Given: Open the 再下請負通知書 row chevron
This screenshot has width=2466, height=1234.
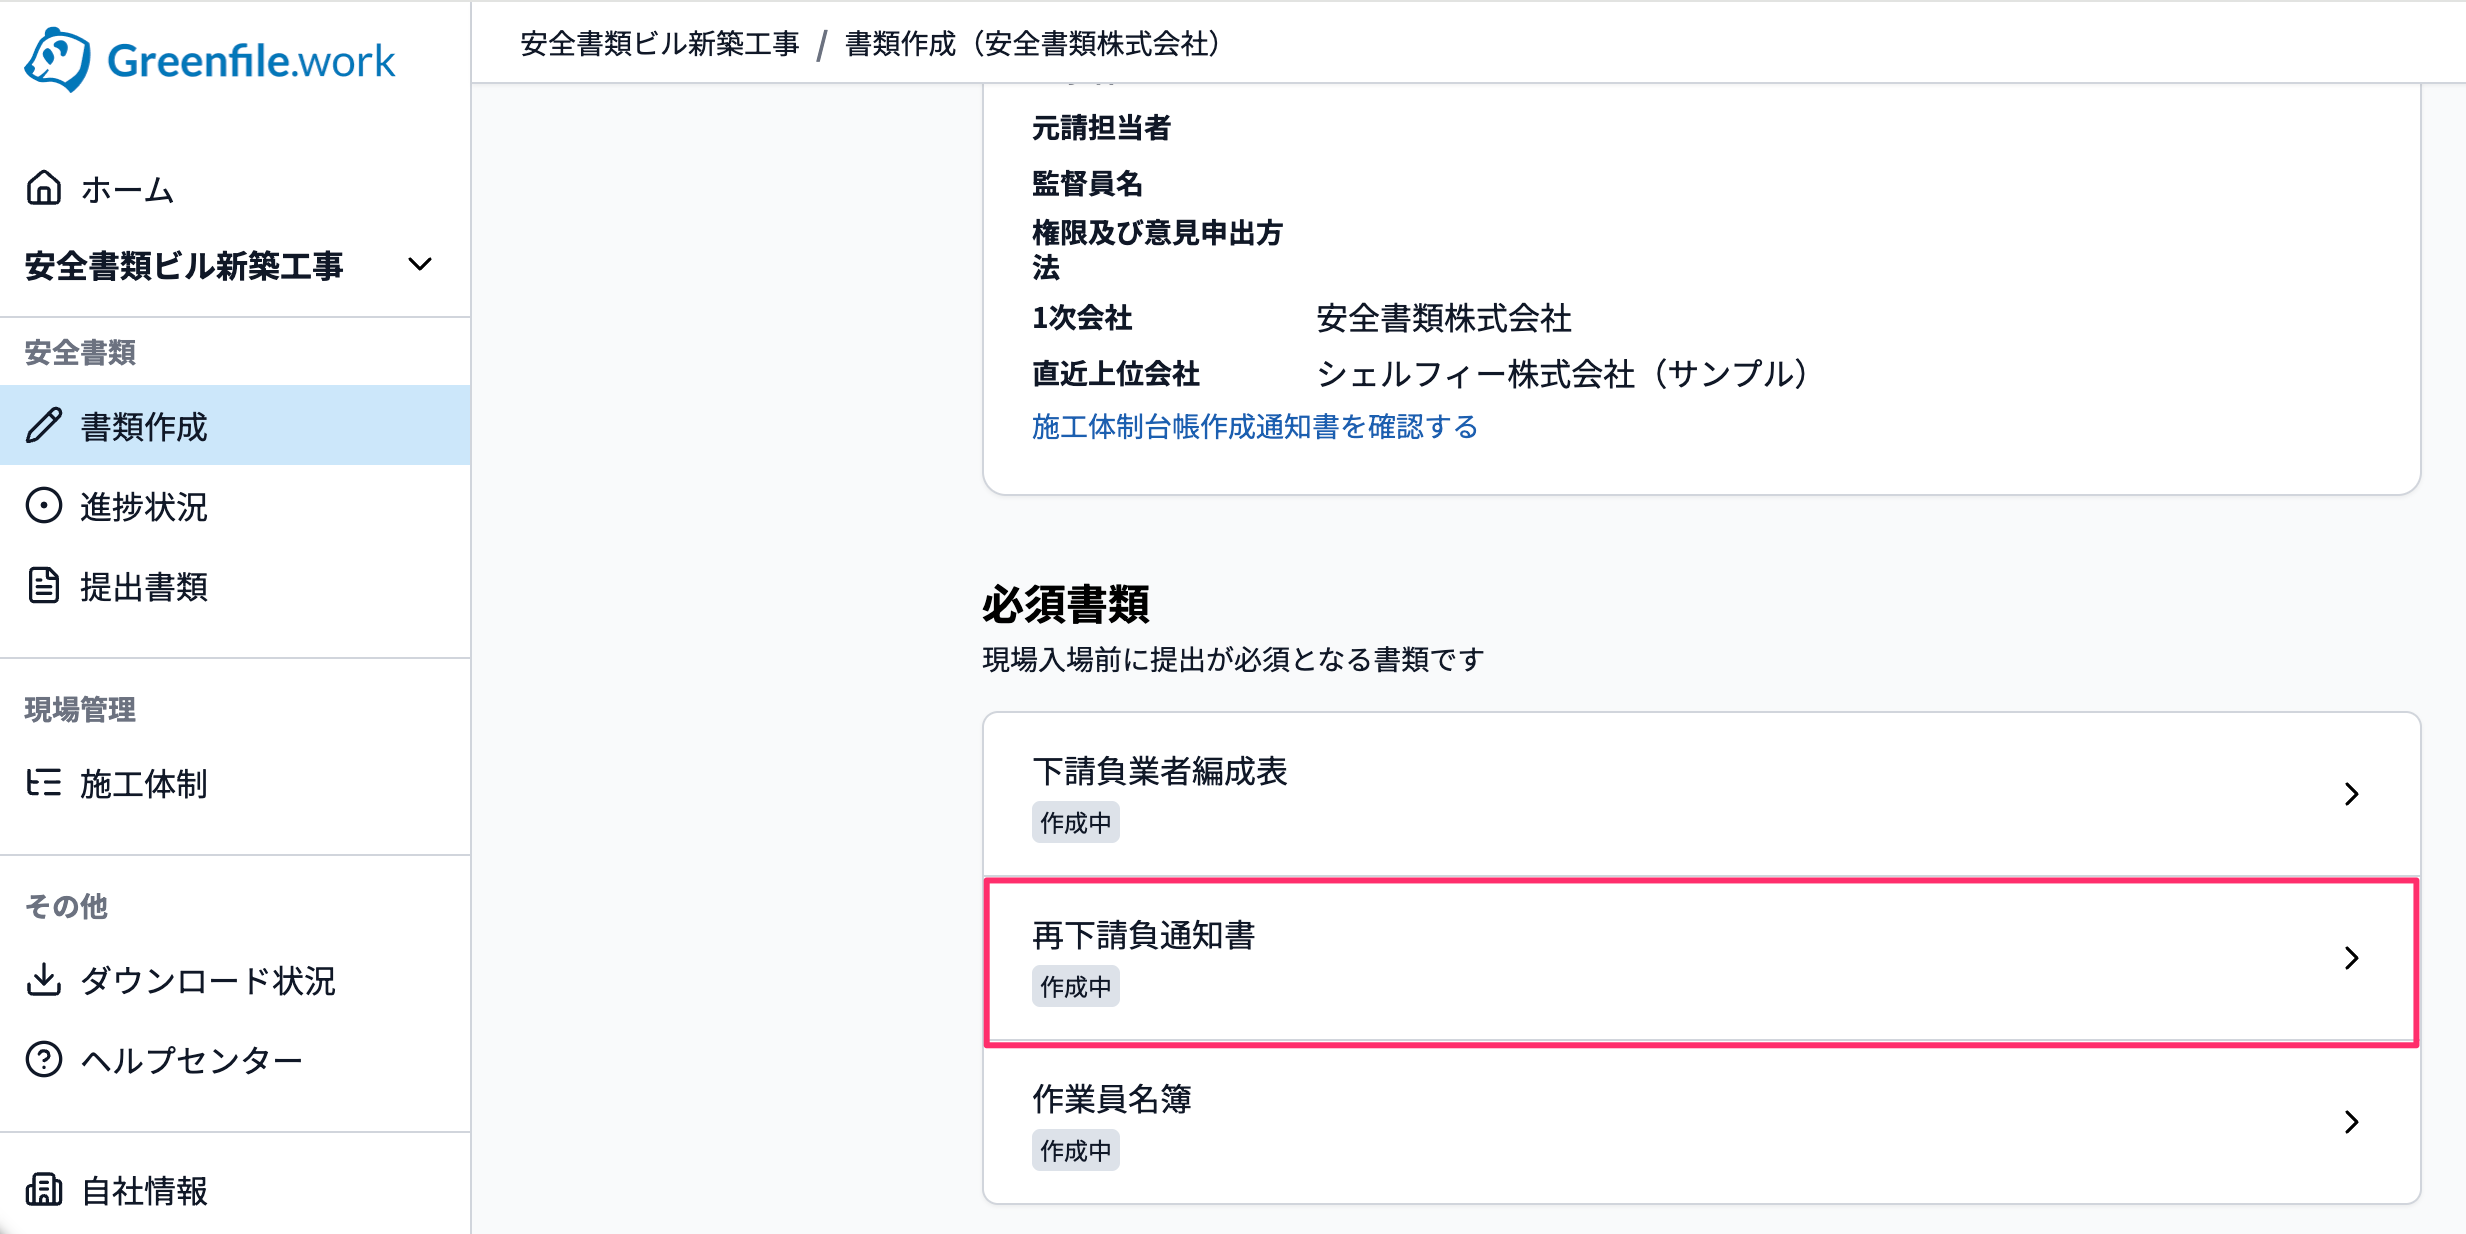Looking at the screenshot, I should [x=2352, y=958].
